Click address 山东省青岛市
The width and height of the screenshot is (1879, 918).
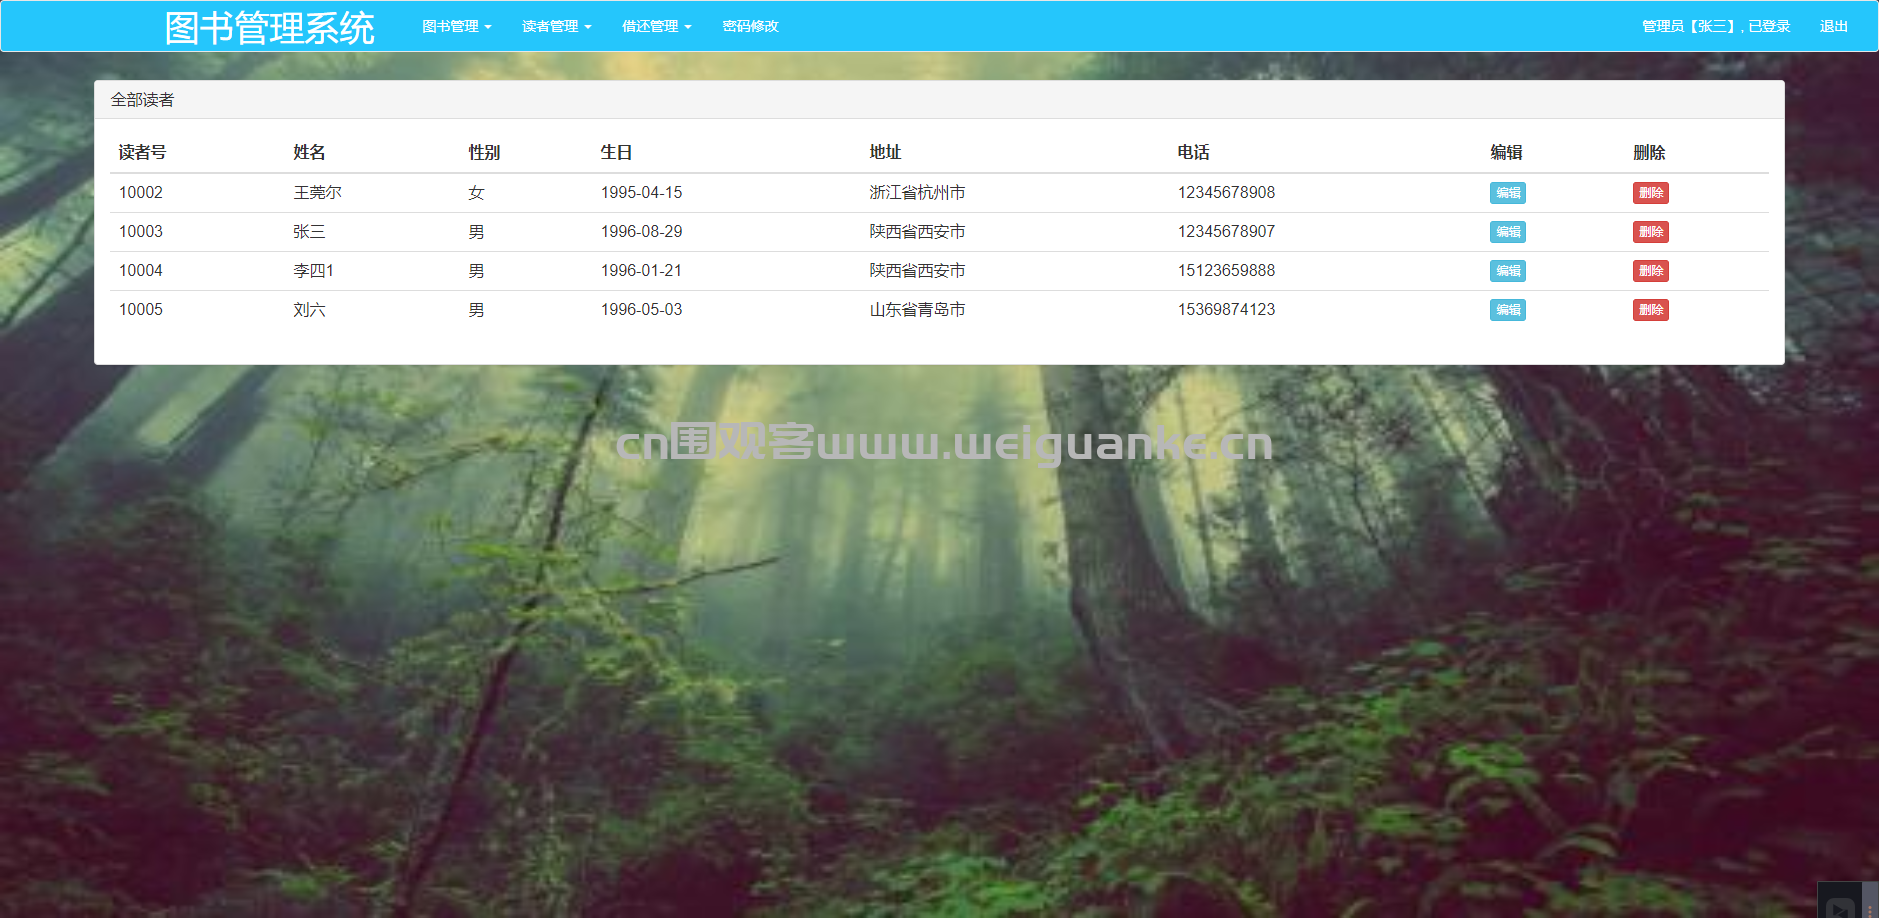(x=917, y=310)
